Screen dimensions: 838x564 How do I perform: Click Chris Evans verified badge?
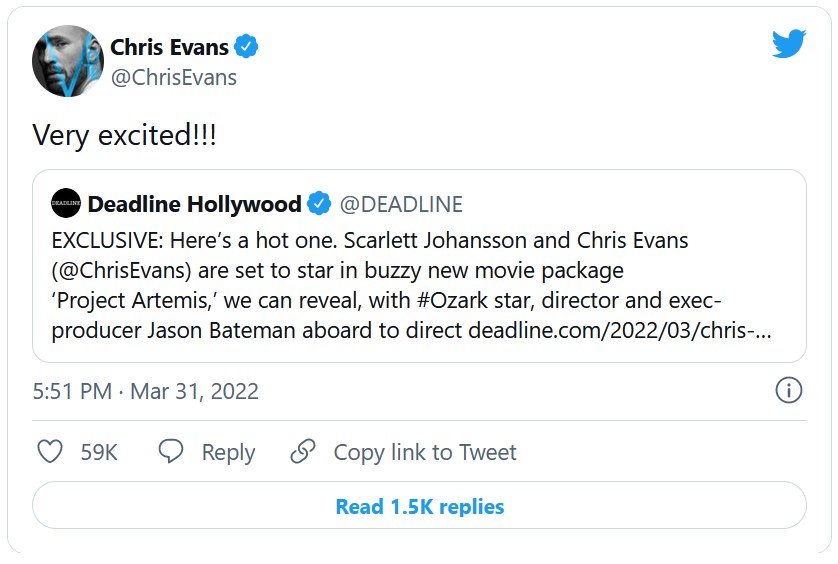247,47
